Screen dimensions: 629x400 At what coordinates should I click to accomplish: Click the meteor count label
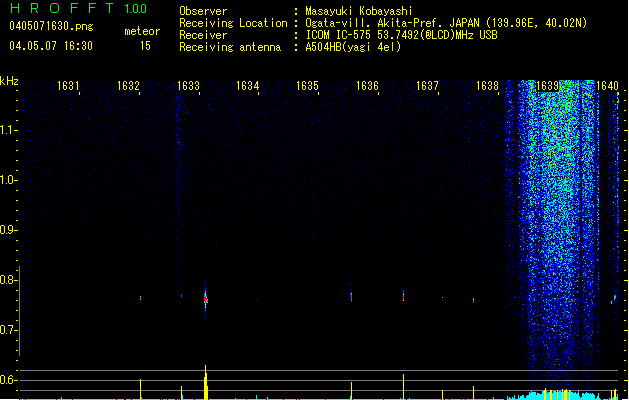(x=142, y=31)
